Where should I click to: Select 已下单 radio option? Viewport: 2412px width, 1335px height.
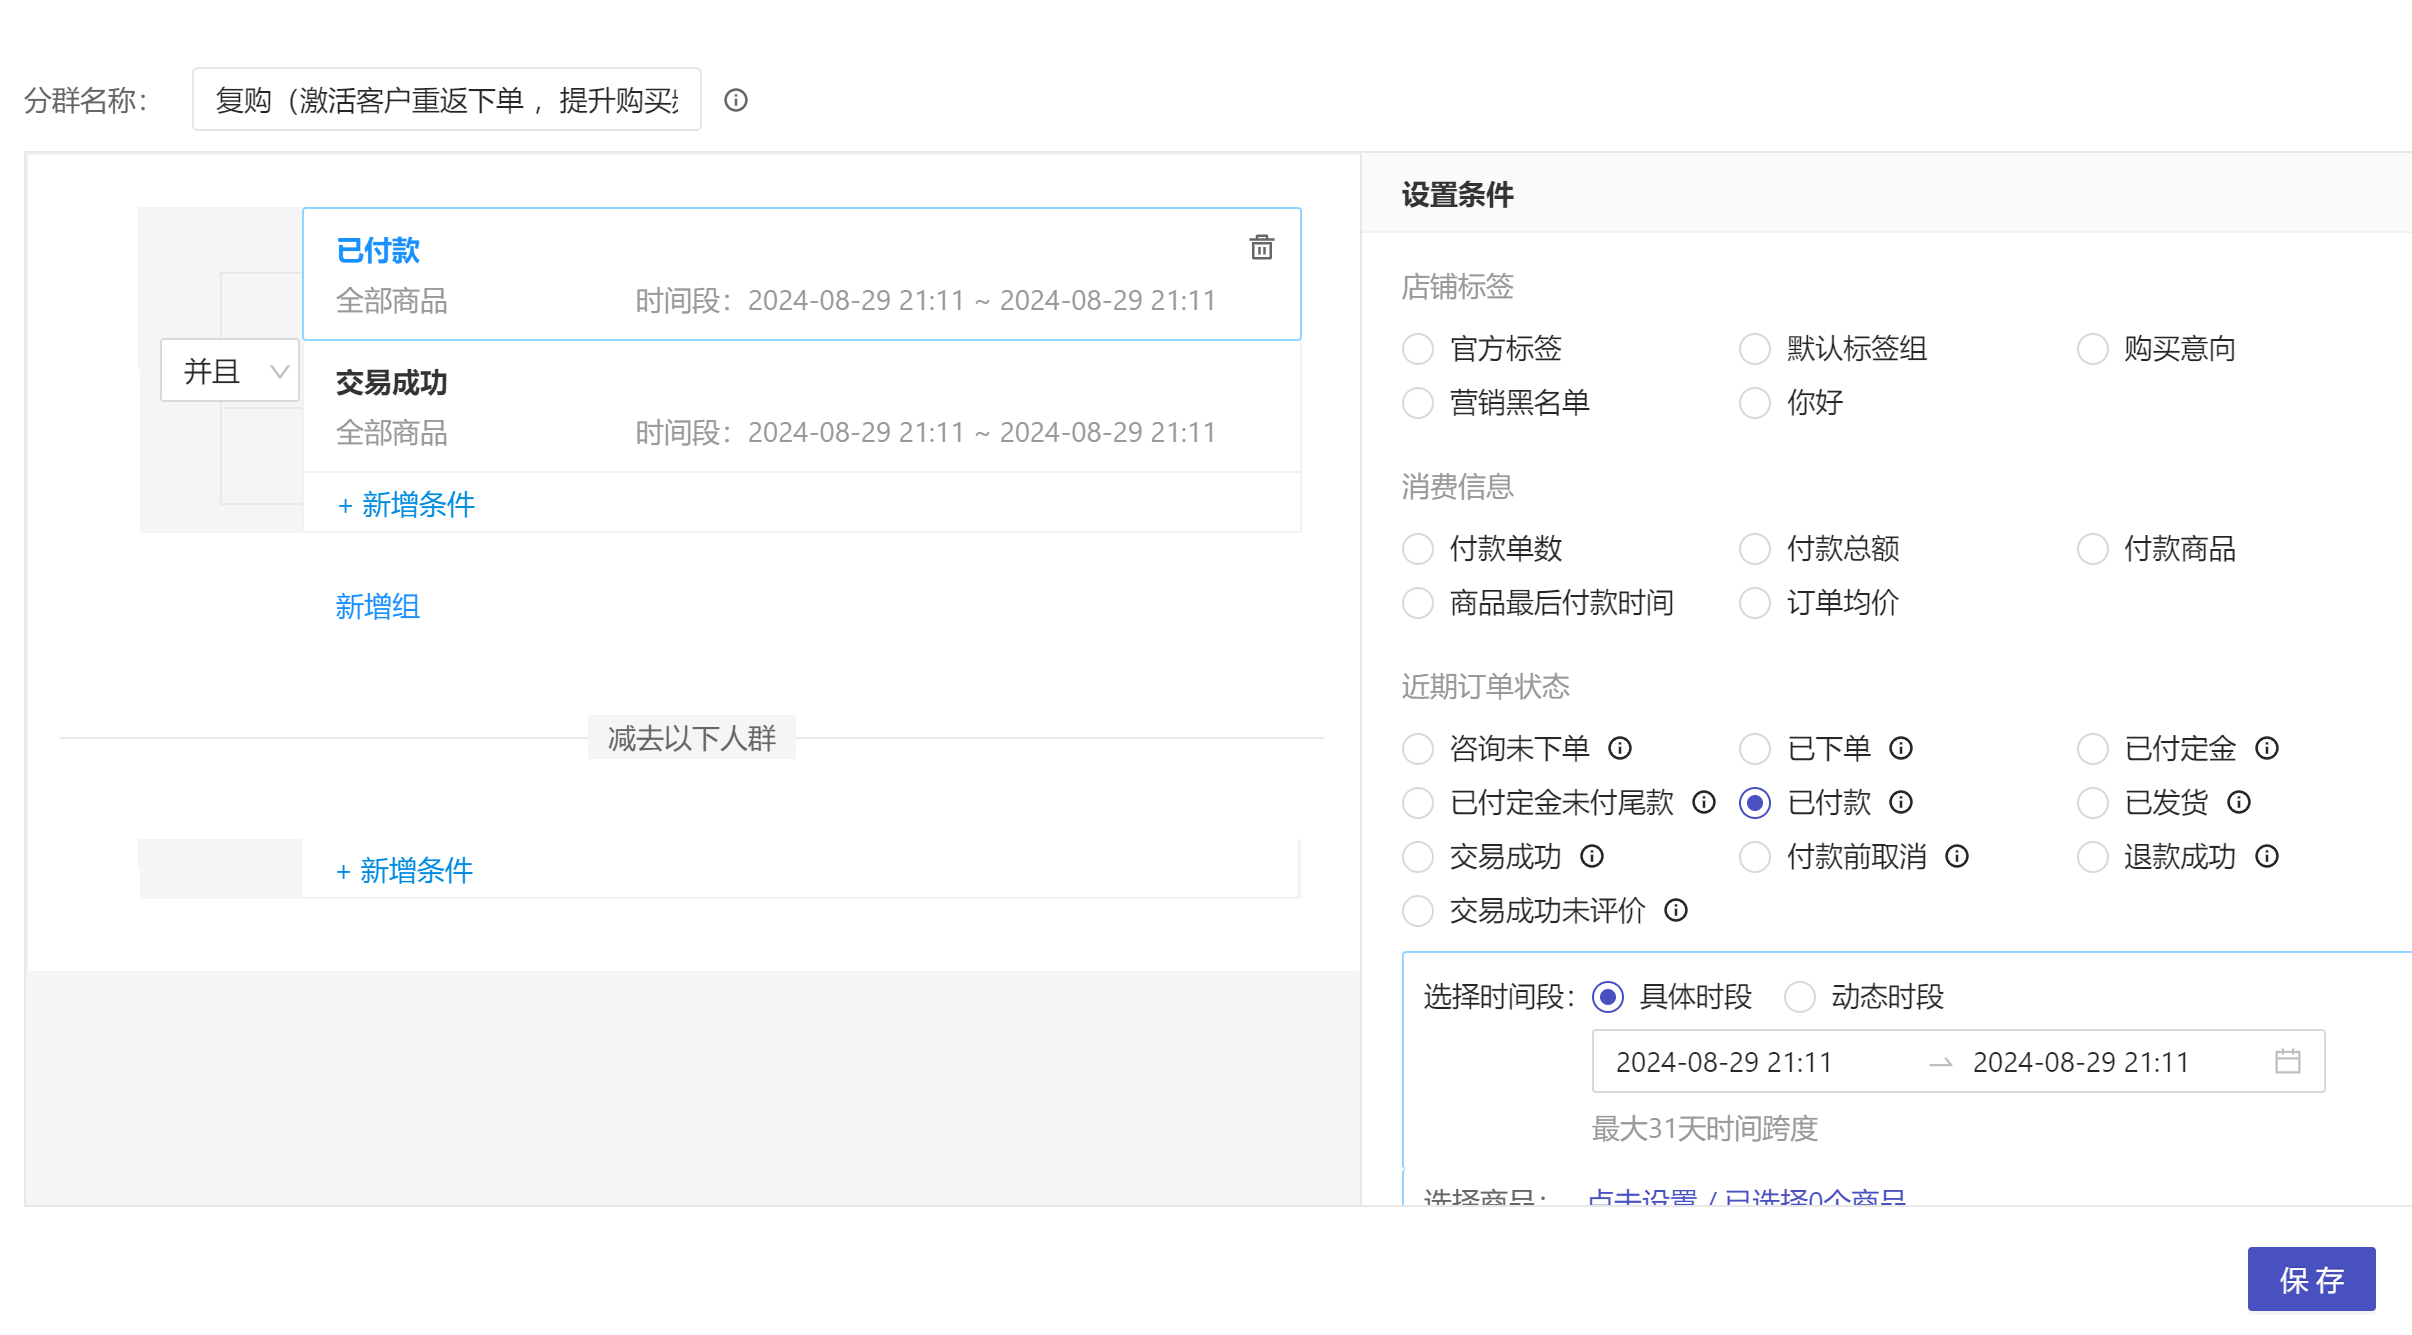[x=1754, y=749]
